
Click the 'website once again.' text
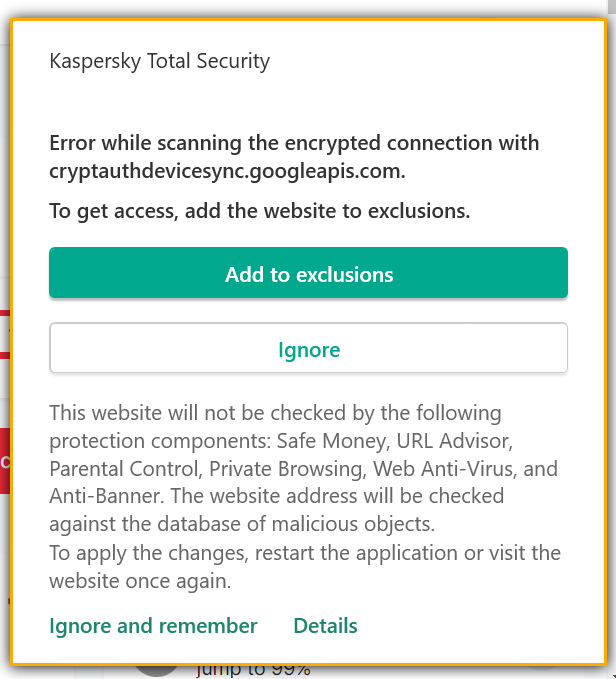click(140, 581)
